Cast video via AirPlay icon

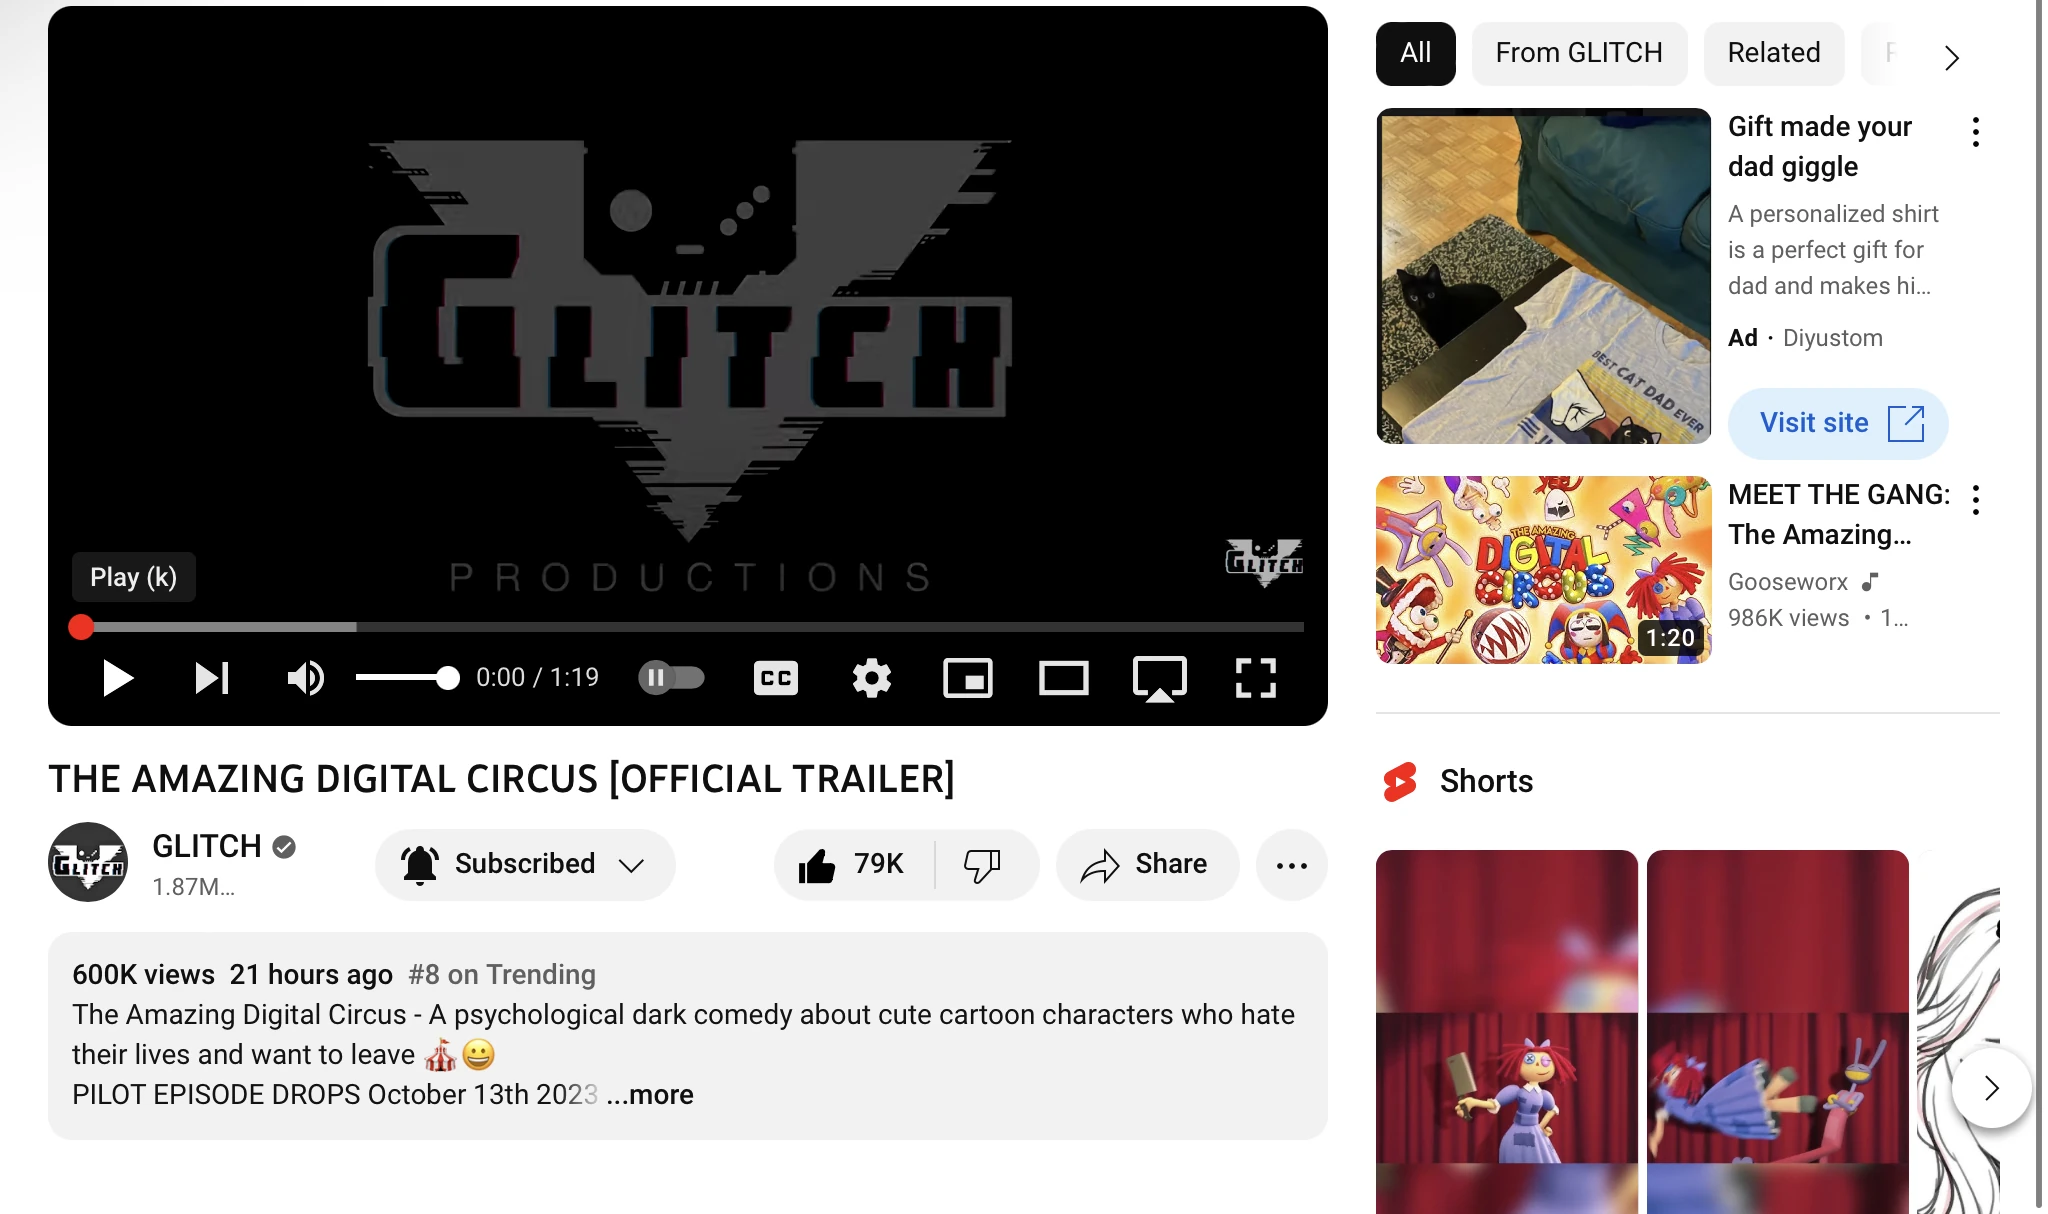coord(1159,678)
